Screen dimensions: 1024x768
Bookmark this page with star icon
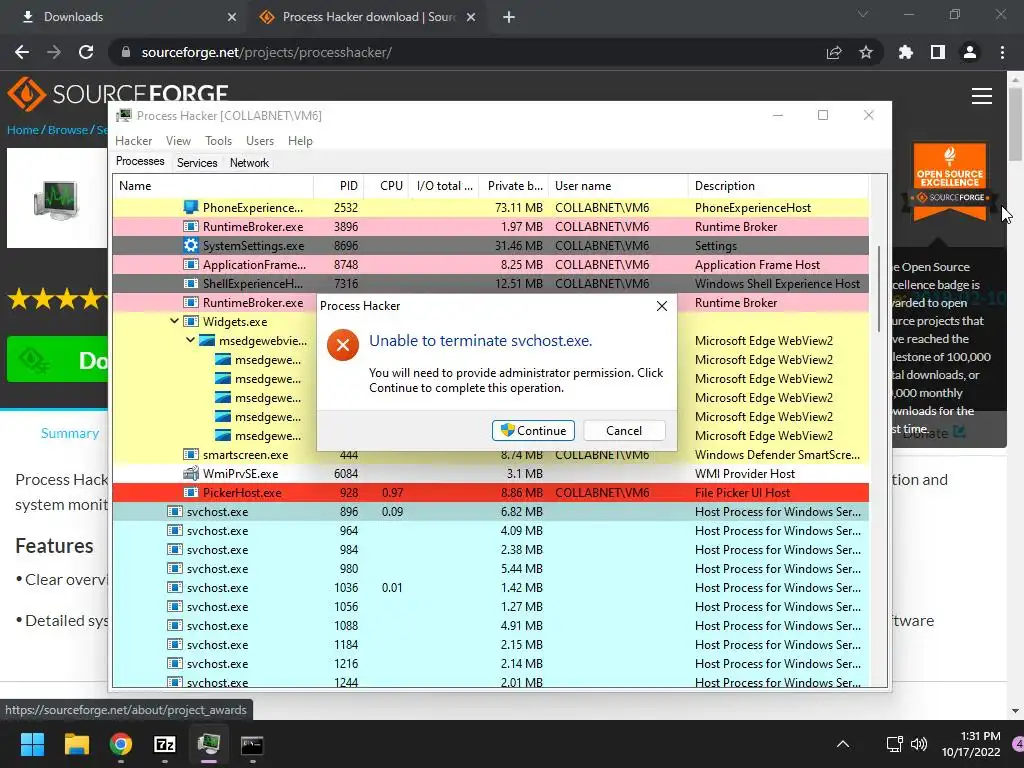click(866, 52)
